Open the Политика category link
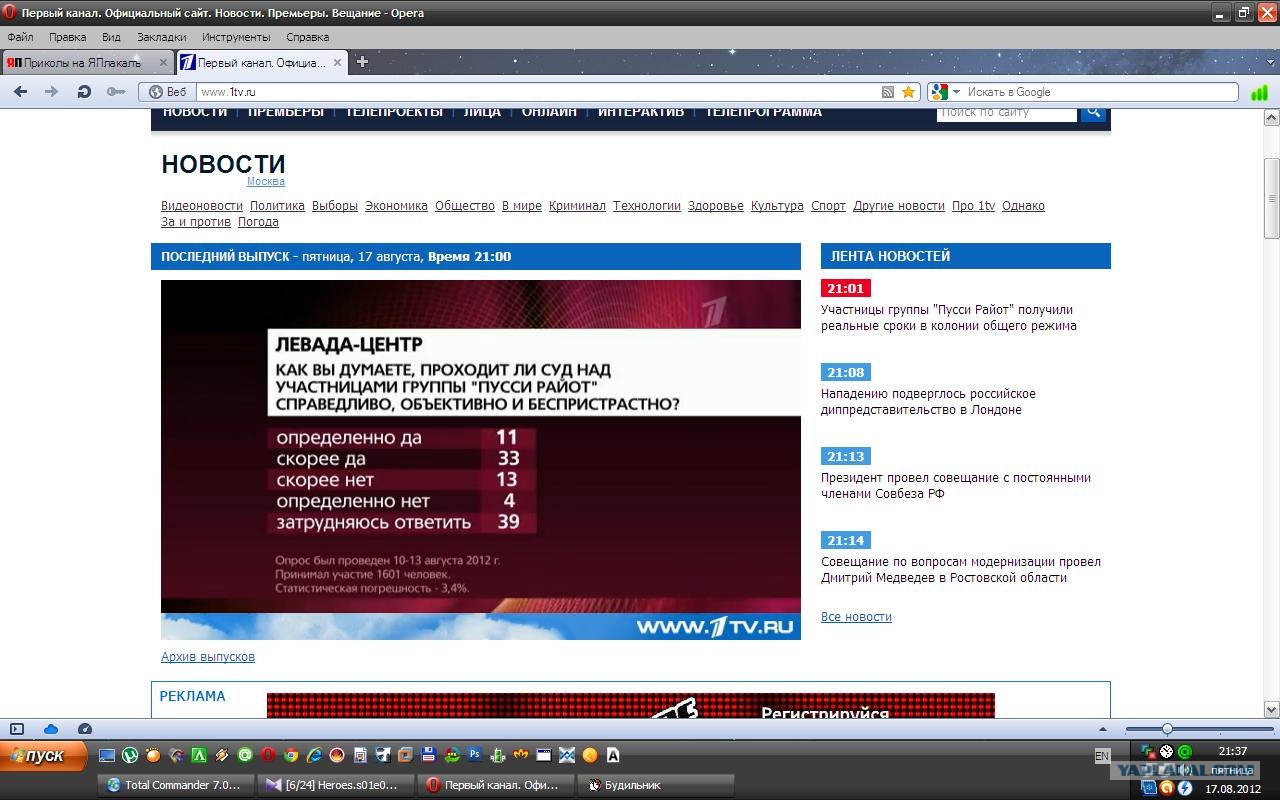This screenshot has height=800, width=1280. [x=277, y=206]
